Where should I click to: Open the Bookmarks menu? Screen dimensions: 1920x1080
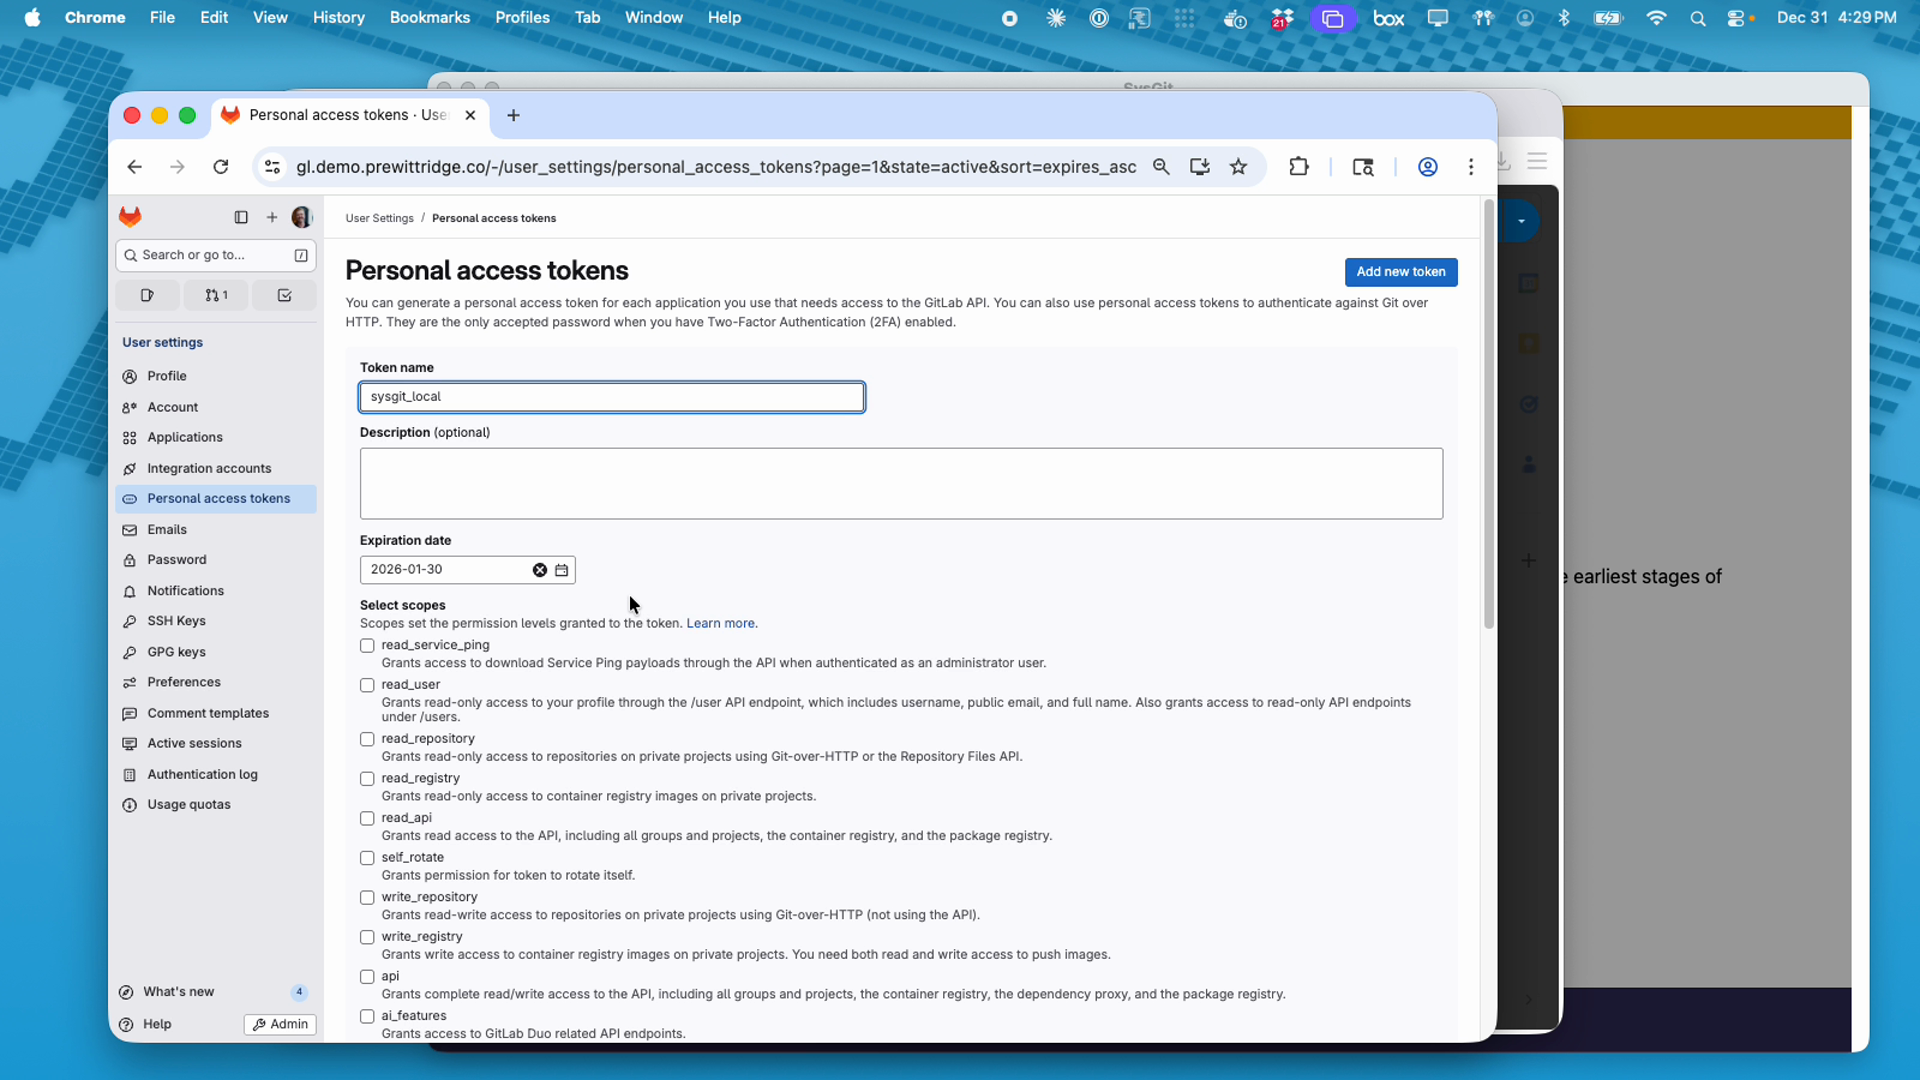click(429, 17)
